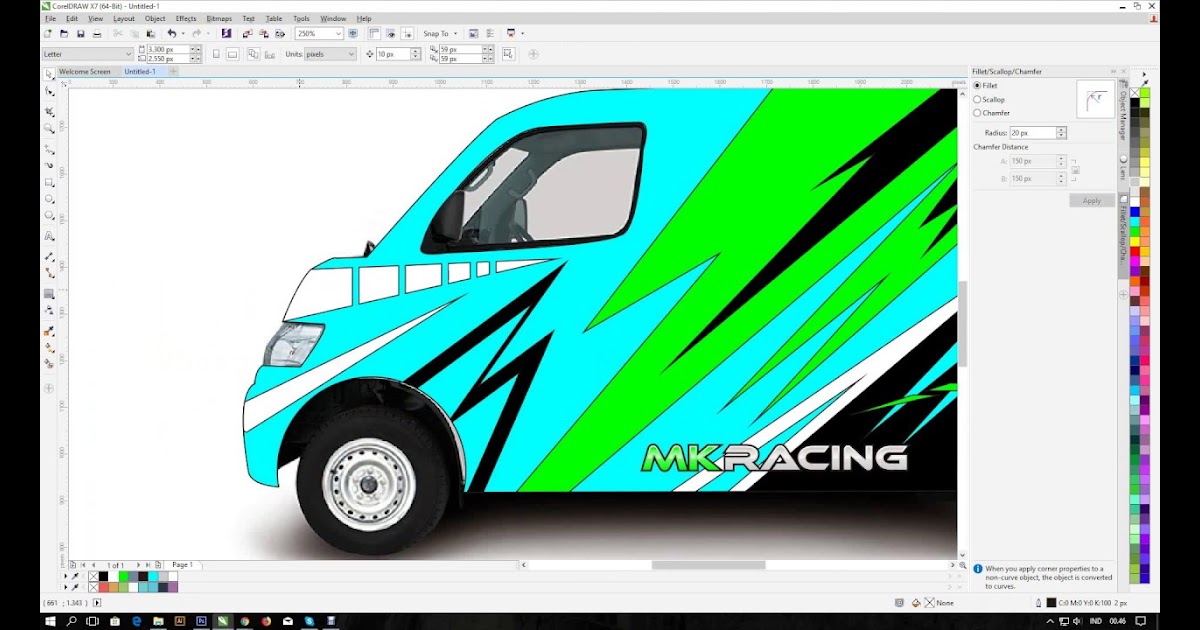Select the Parallel Dimension tool
The image size is (1200, 630).
pos(49,257)
